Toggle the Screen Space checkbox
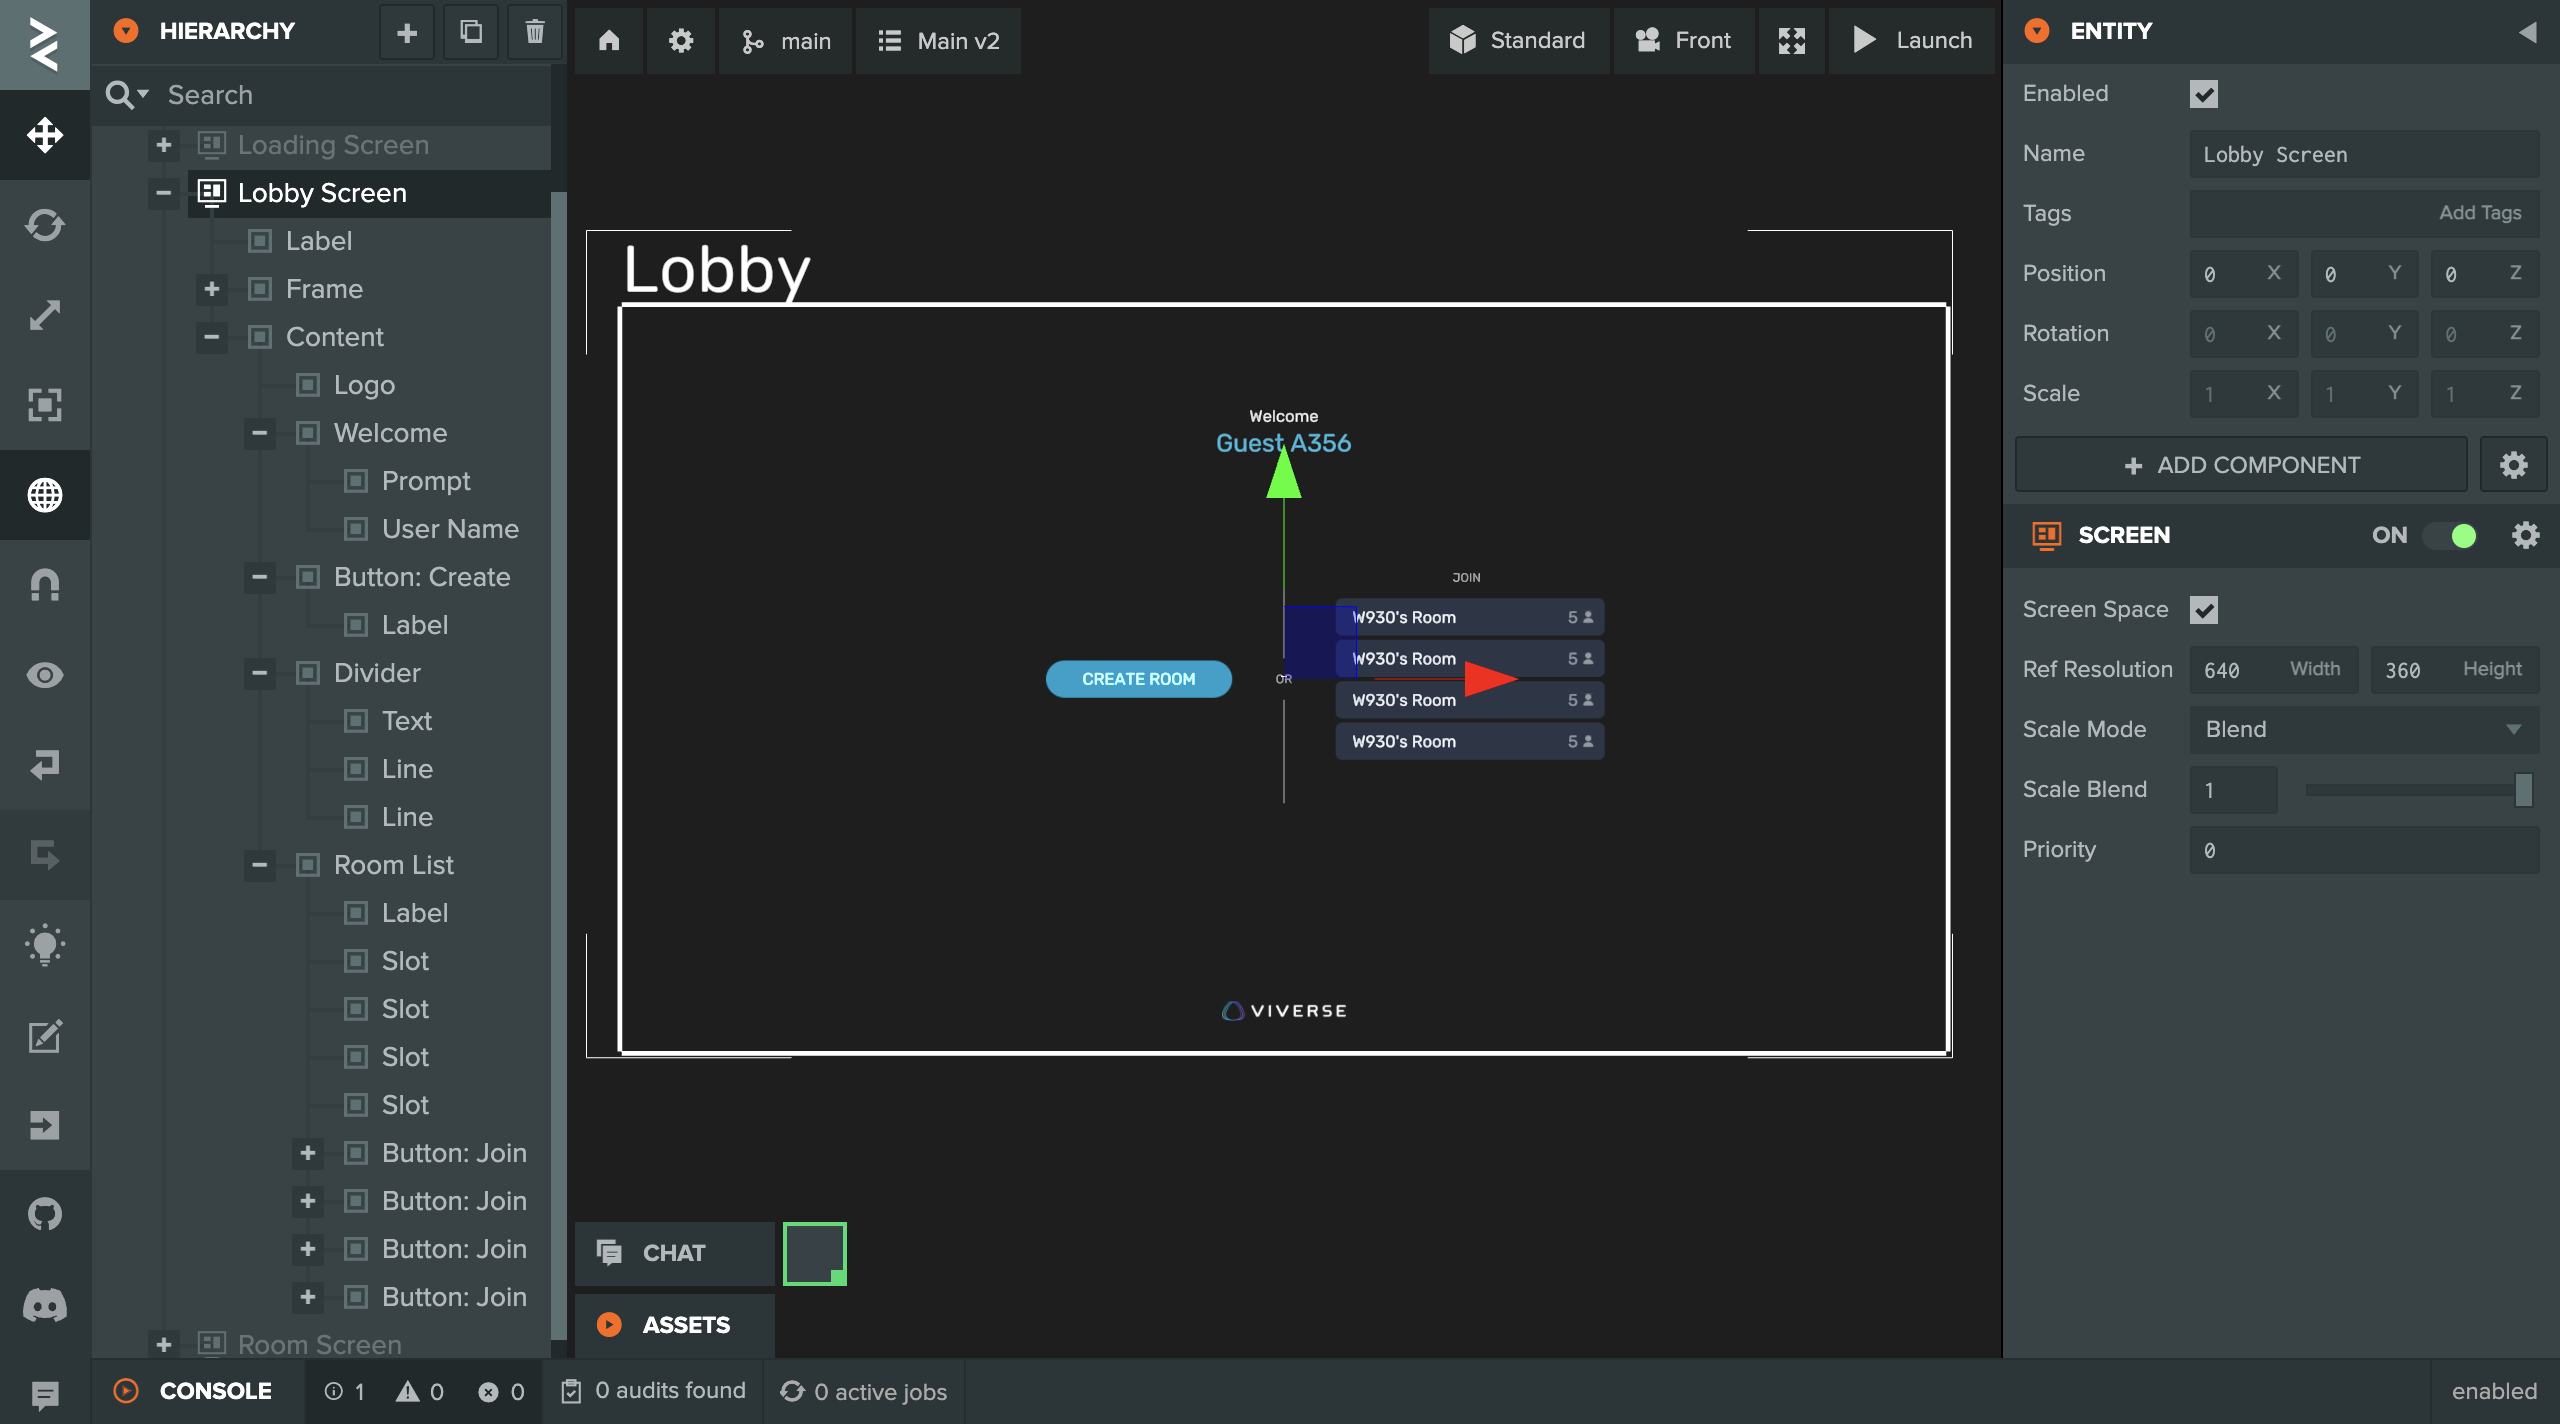 click(2204, 610)
